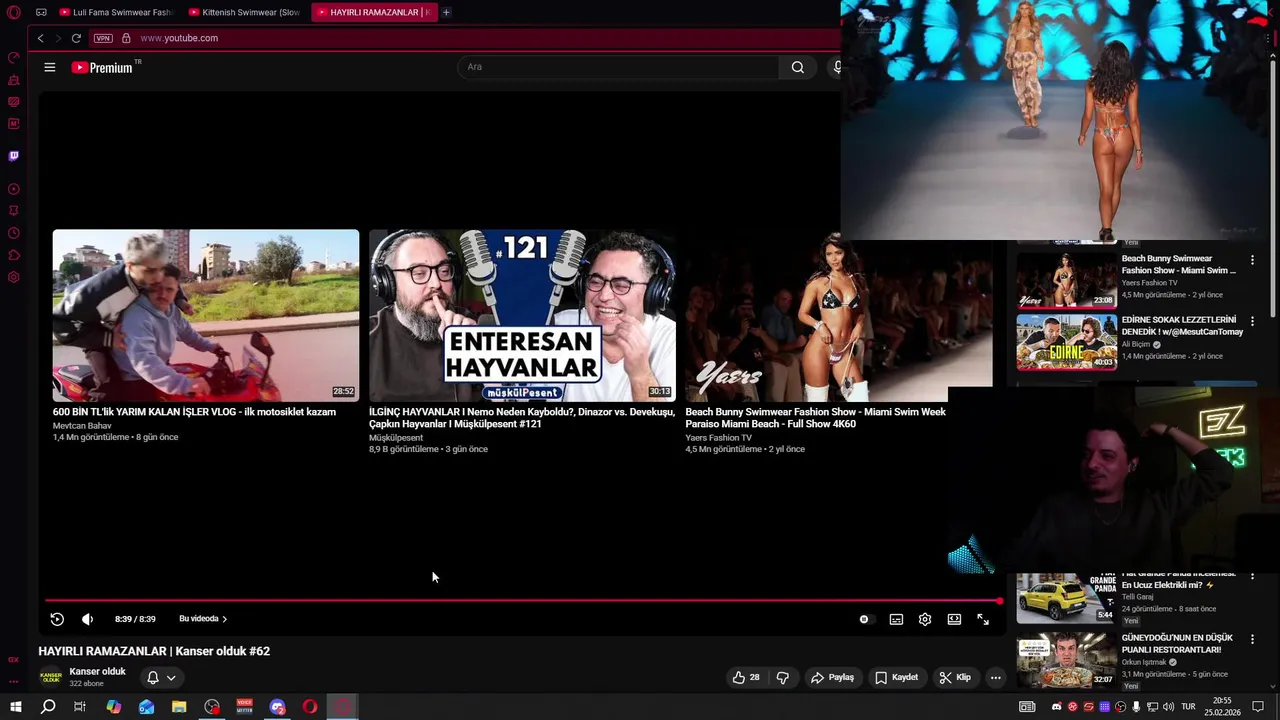Enter fullscreen mode

click(x=983, y=619)
